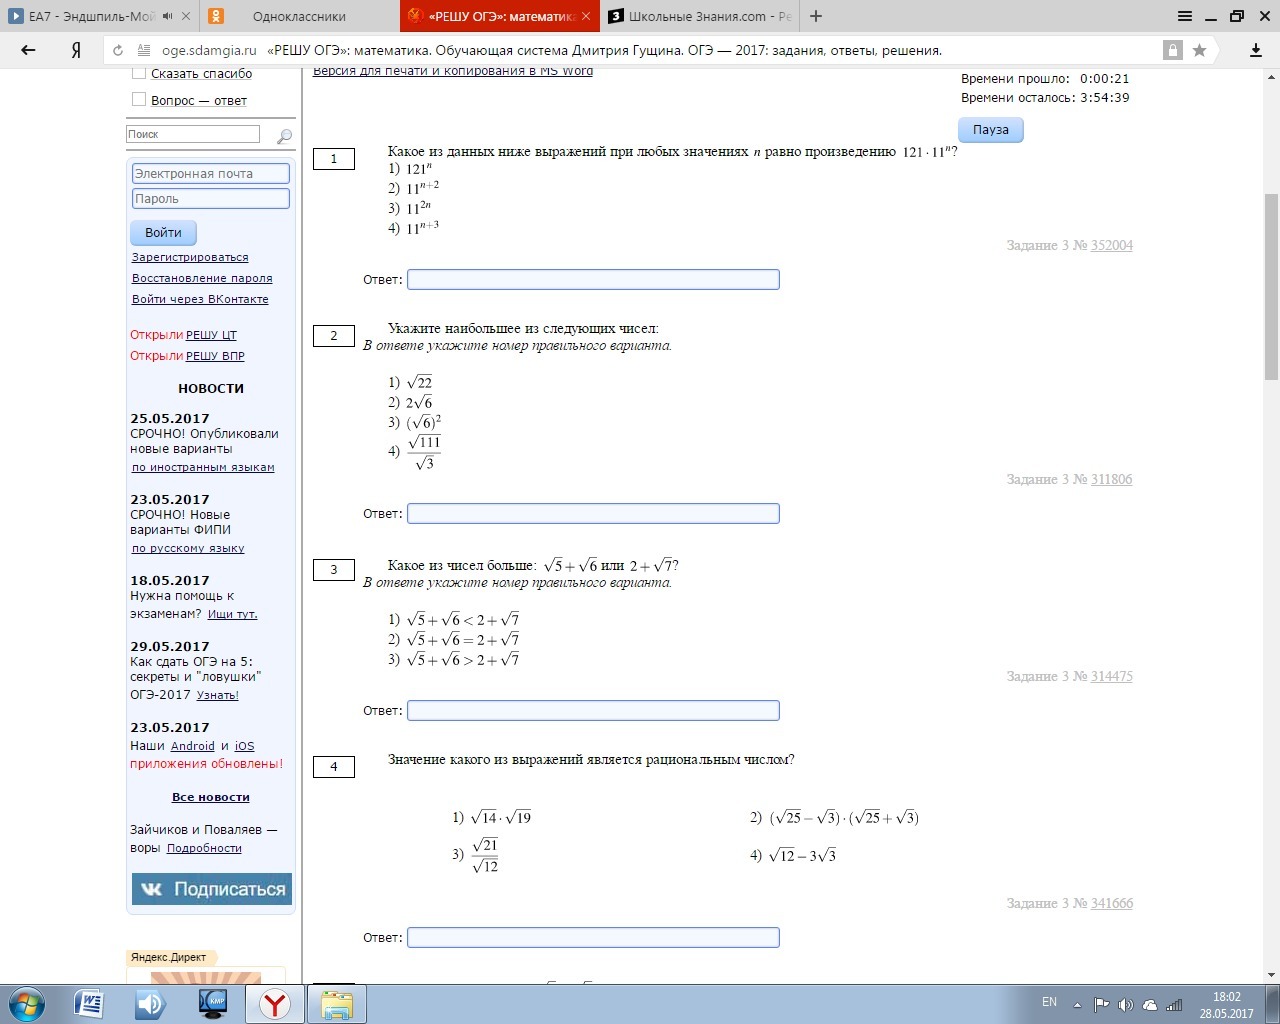The width and height of the screenshot is (1280, 1024).
Task: Click the Войти login button
Action: click(163, 232)
